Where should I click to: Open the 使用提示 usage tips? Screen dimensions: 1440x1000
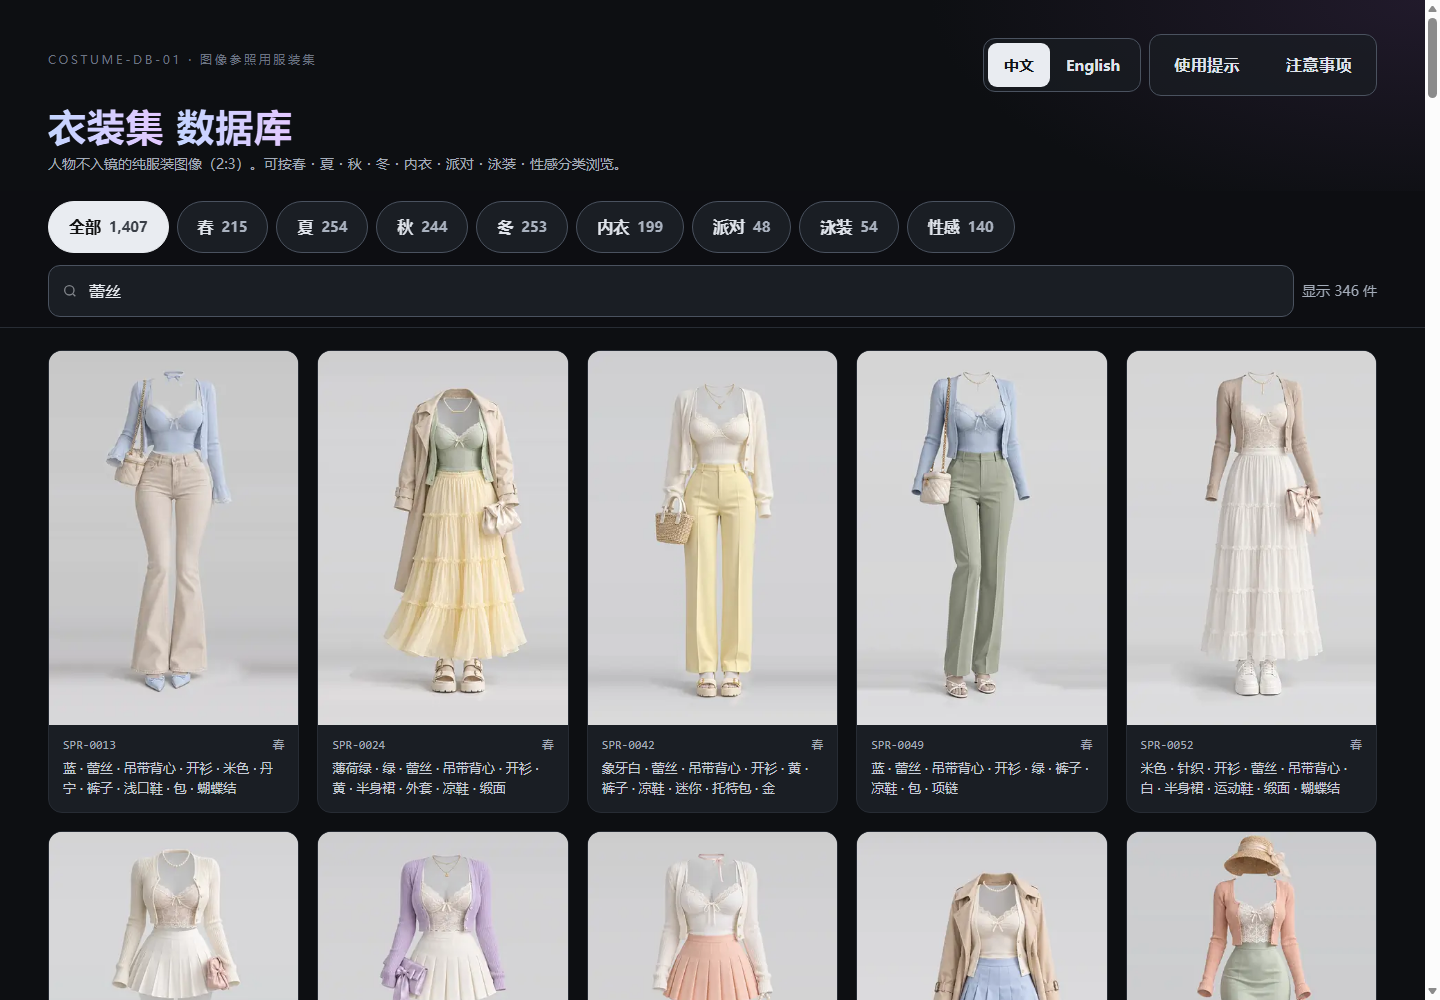[1206, 65]
